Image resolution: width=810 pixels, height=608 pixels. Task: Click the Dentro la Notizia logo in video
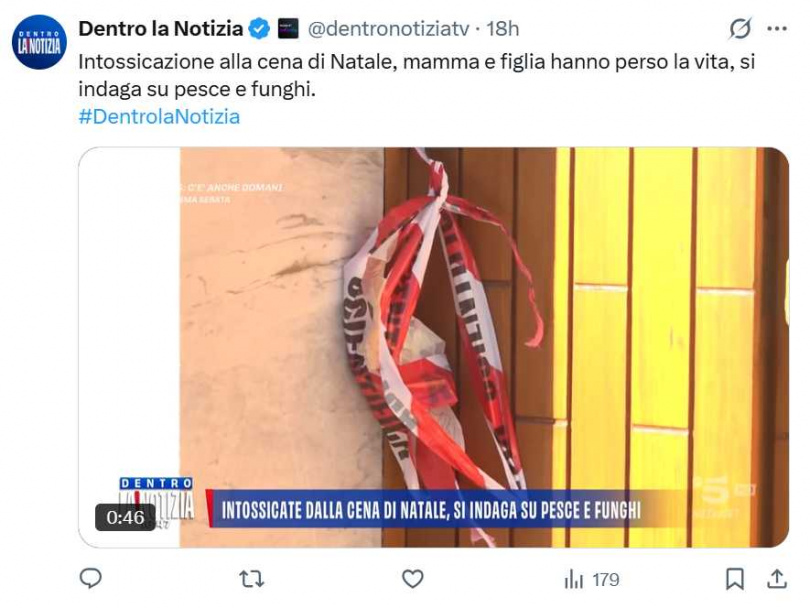pos(156,498)
